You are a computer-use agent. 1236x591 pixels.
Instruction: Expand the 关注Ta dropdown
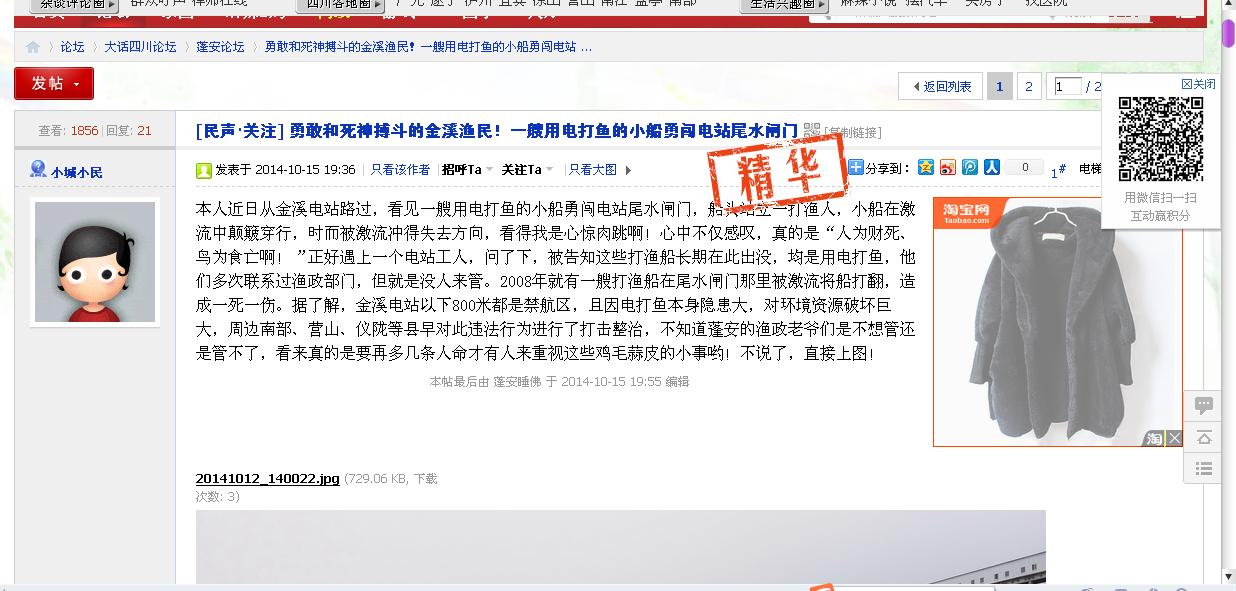click(550, 170)
